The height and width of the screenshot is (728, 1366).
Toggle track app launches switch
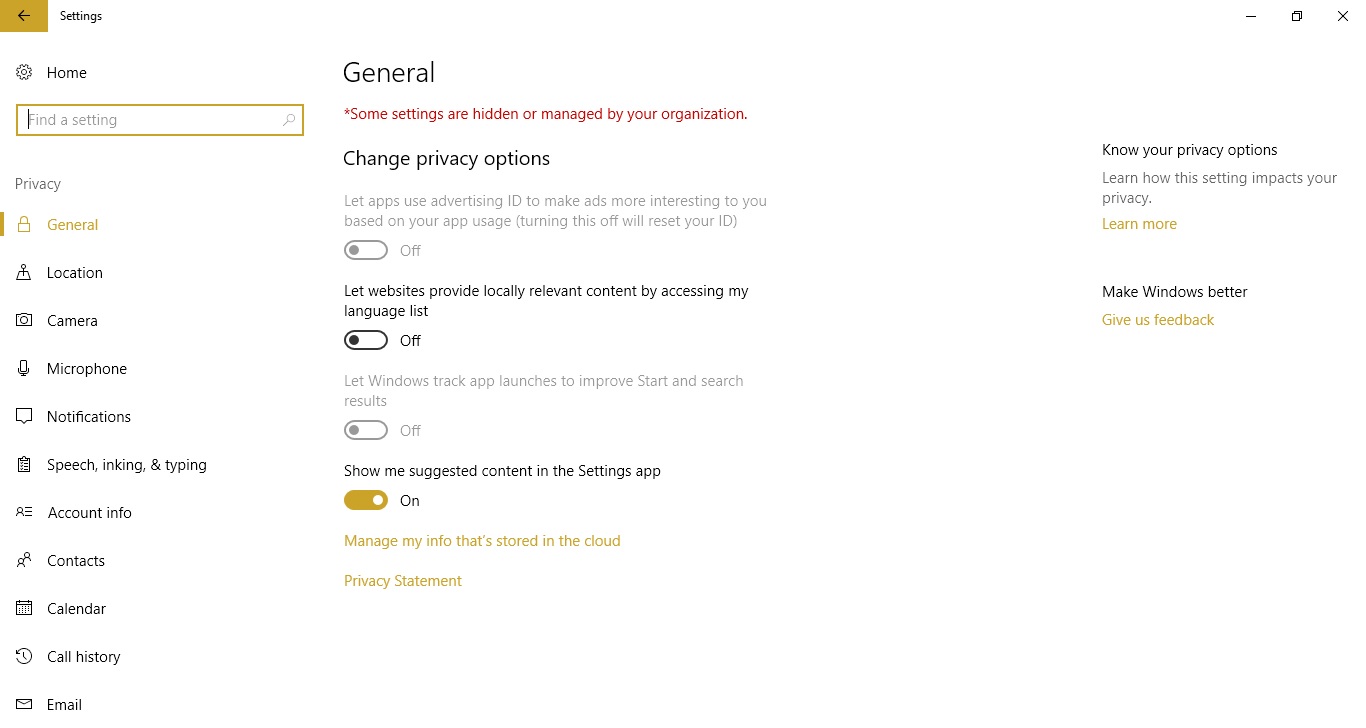coord(366,431)
